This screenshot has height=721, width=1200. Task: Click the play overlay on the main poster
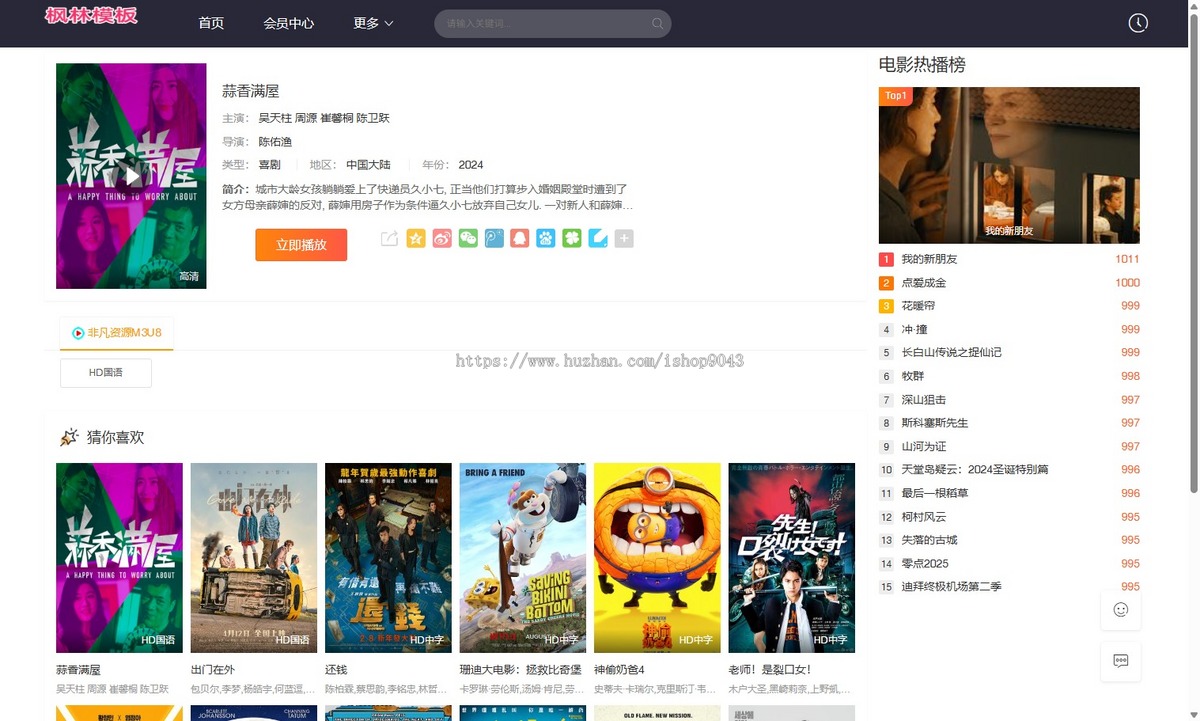131,177
